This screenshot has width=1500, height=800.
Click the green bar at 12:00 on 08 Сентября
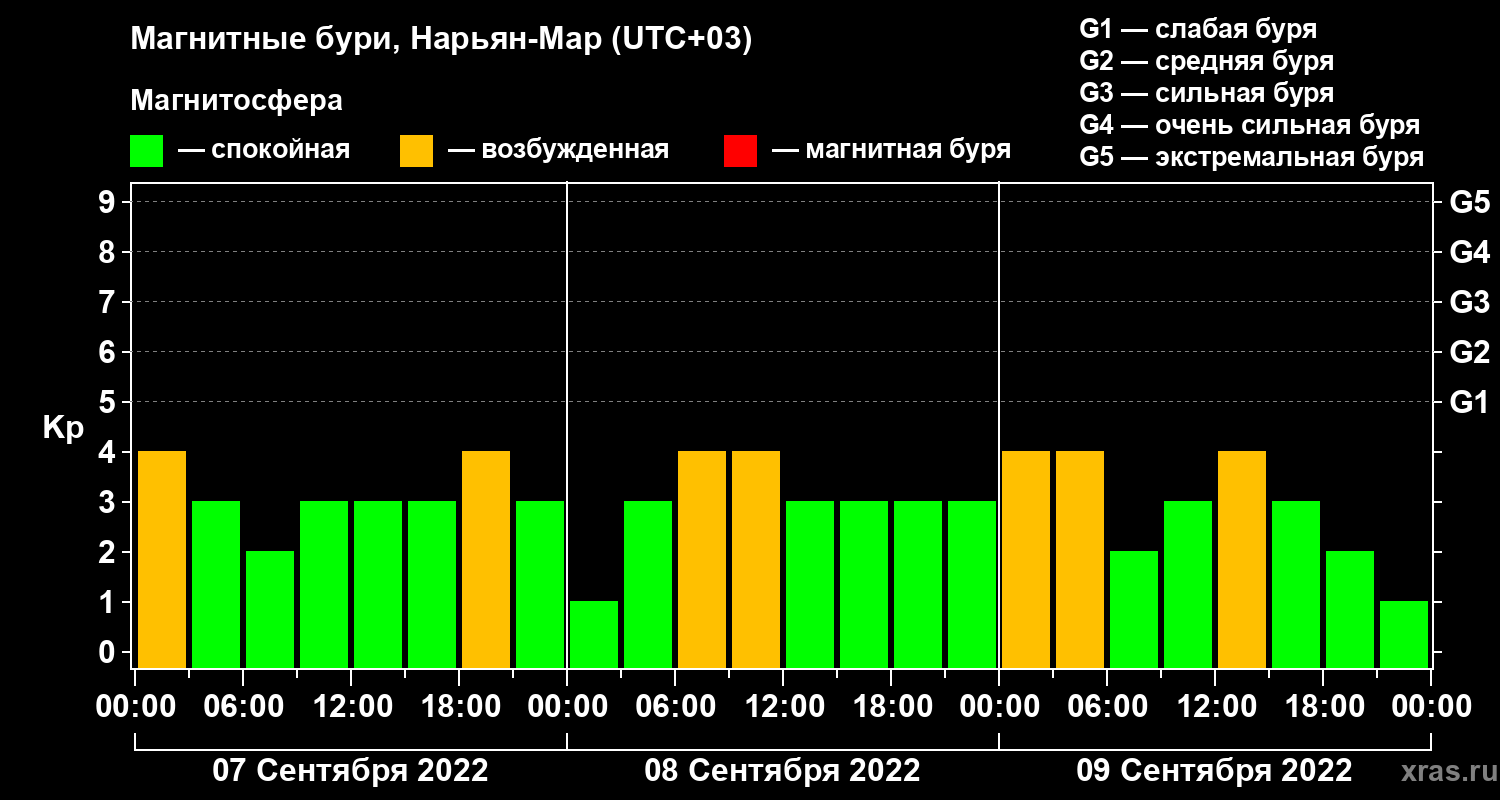[810, 584]
